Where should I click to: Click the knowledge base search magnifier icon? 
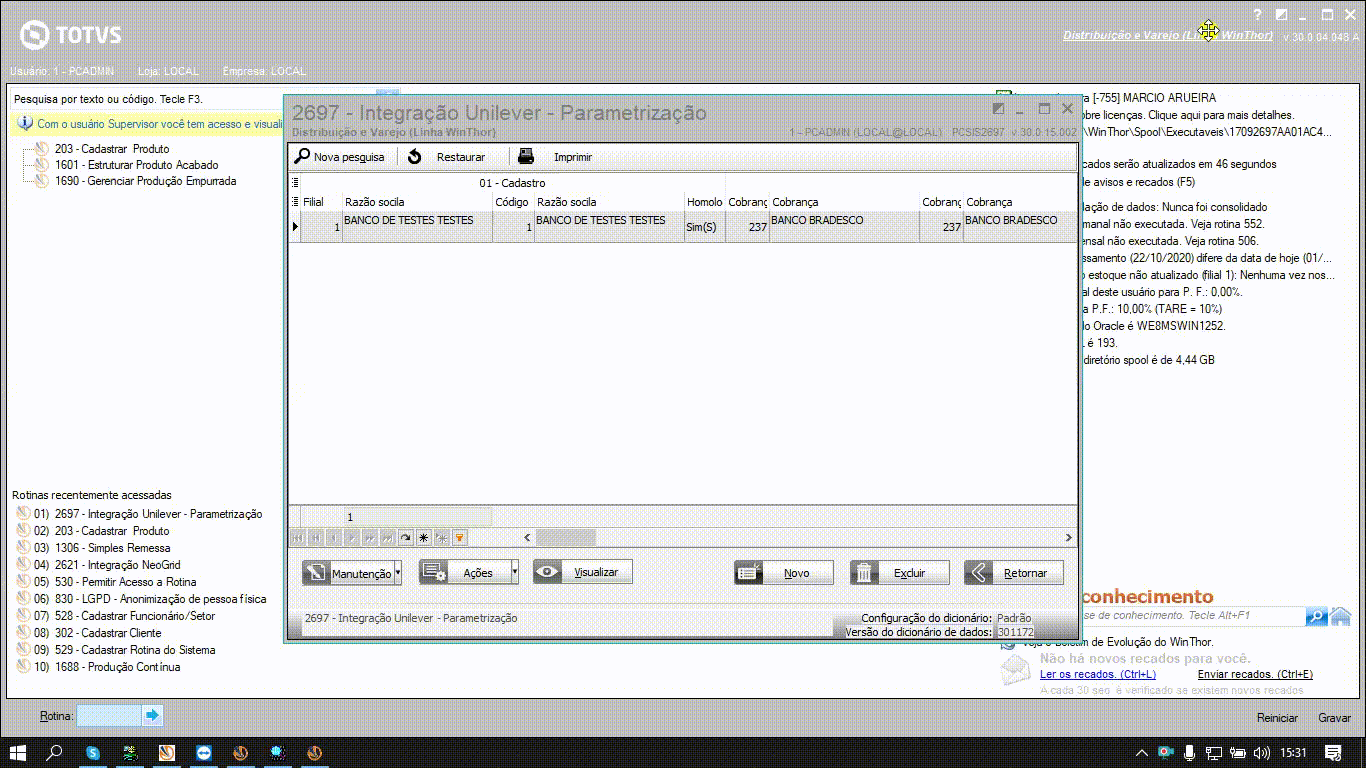coord(1317,616)
